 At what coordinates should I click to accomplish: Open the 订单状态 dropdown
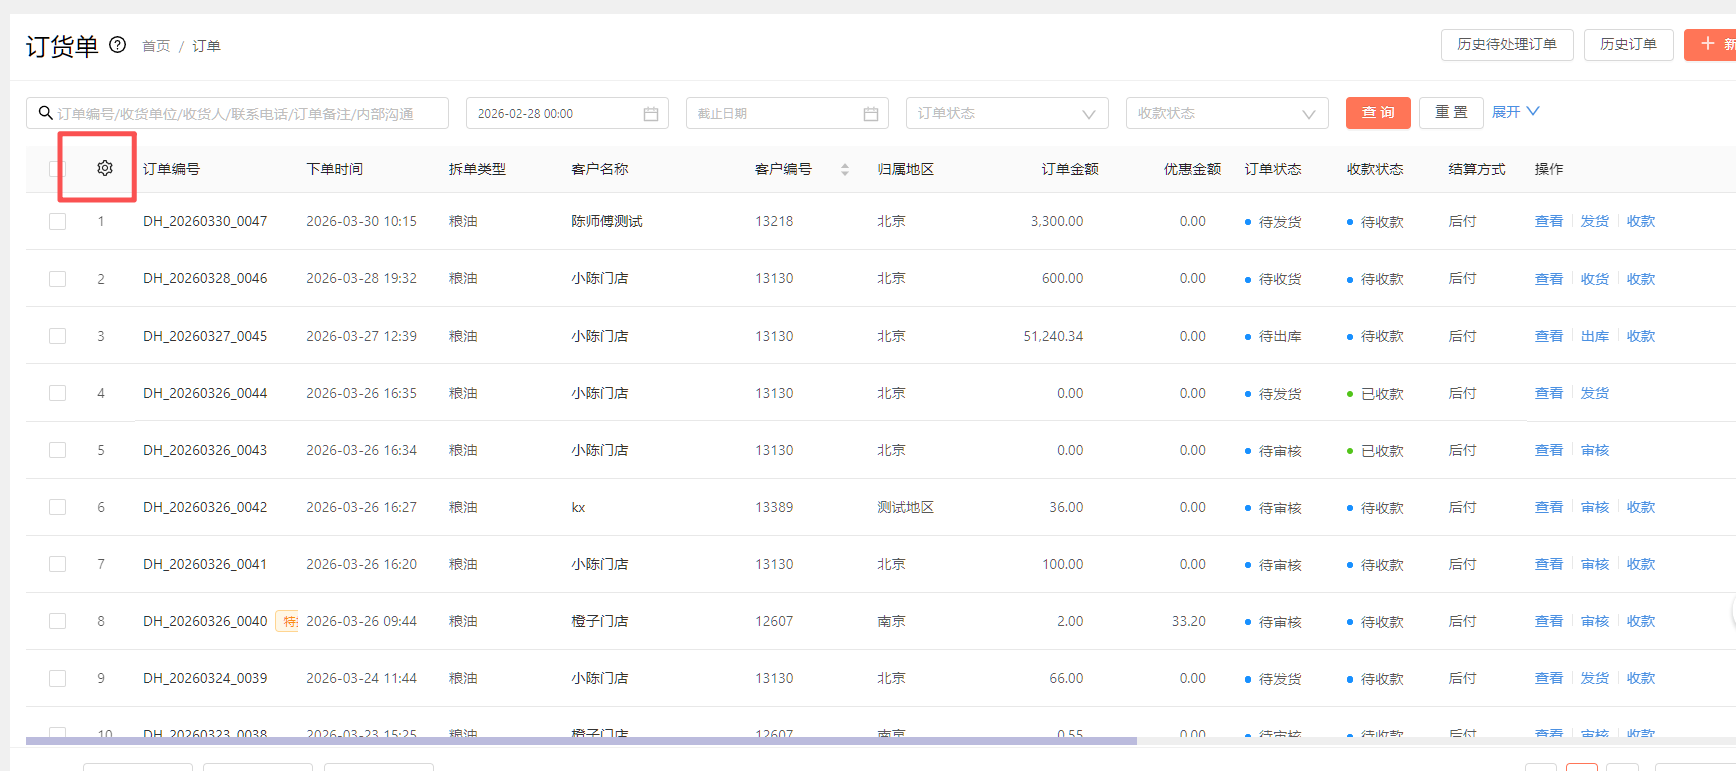(x=1007, y=113)
